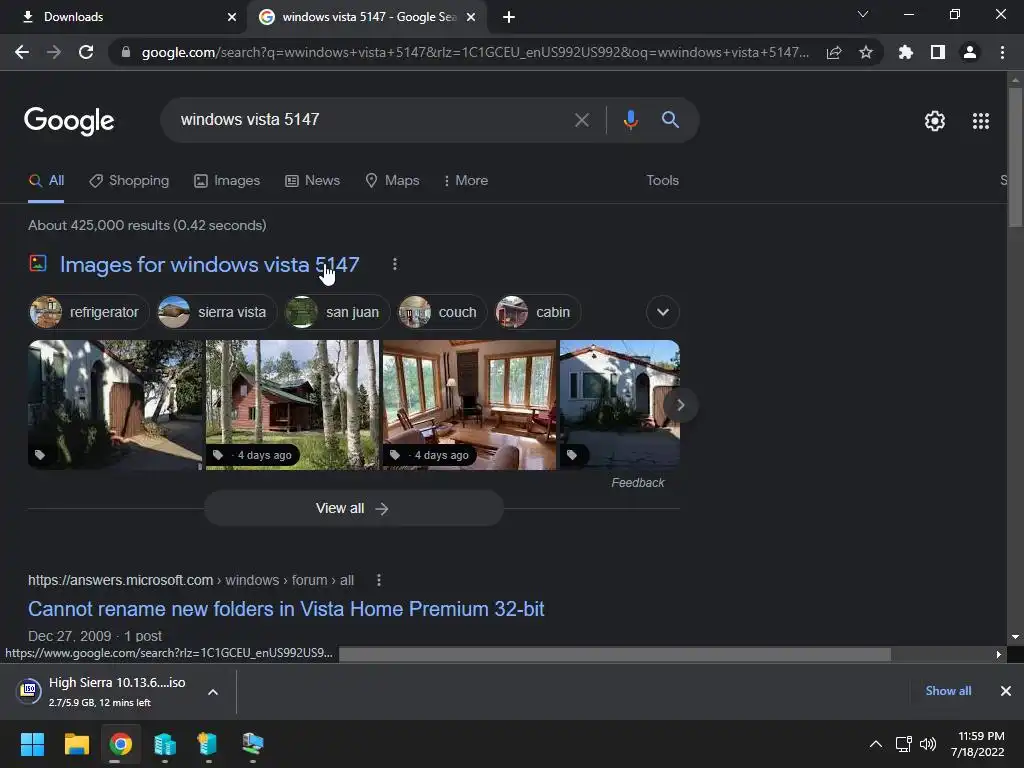Open Images for windows vista 5147 link
Image resolution: width=1024 pixels, height=768 pixels.
coord(210,264)
